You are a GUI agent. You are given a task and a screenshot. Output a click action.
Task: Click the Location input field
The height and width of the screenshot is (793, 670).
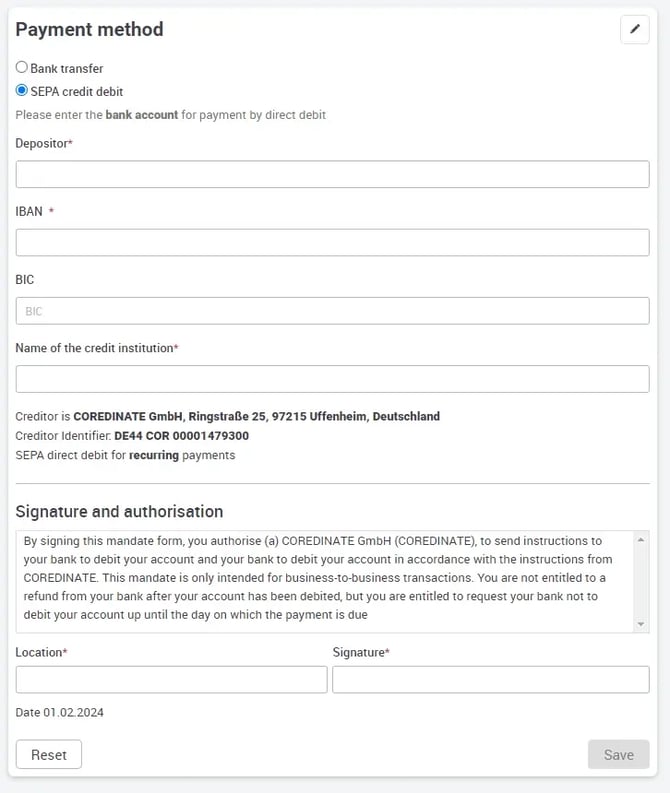click(171, 680)
